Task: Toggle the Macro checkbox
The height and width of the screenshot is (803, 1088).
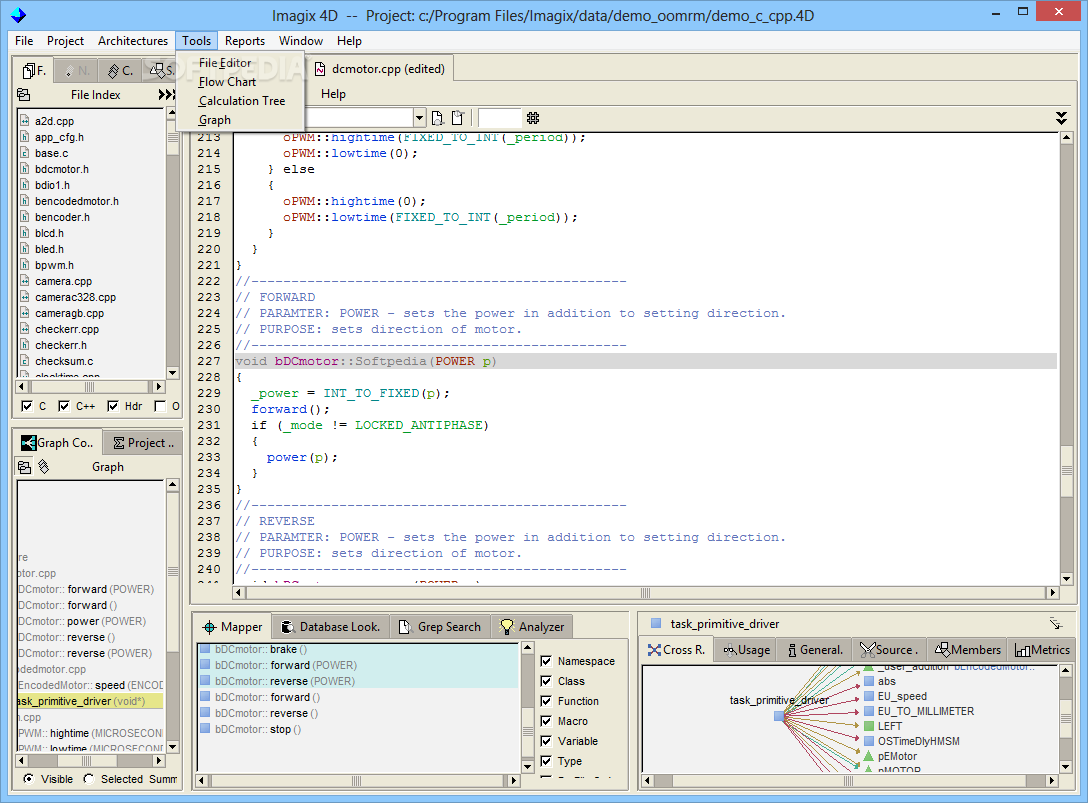Action: click(546, 721)
